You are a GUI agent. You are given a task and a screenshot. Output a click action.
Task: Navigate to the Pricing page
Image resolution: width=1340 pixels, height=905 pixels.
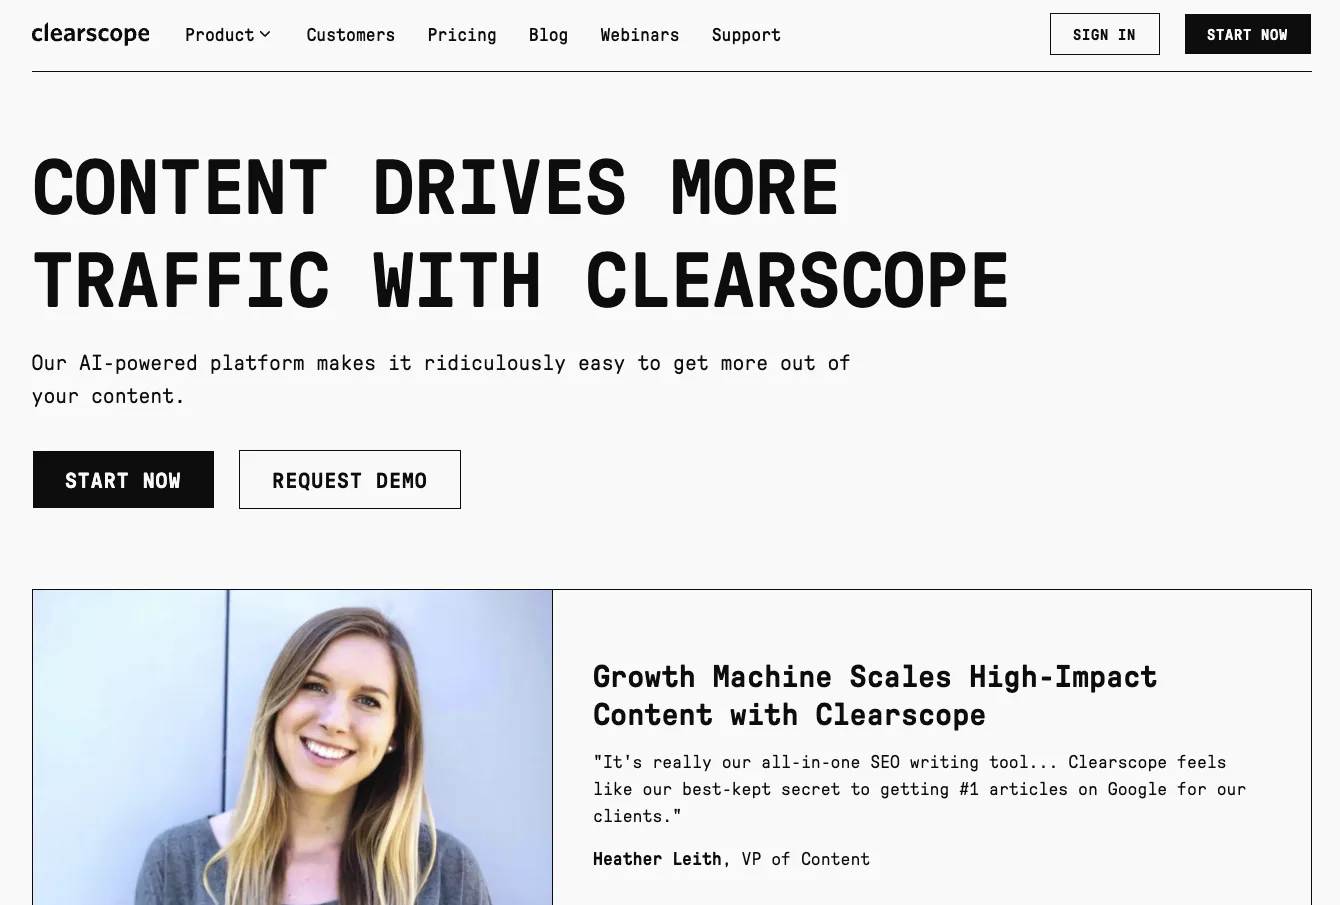[x=461, y=35]
